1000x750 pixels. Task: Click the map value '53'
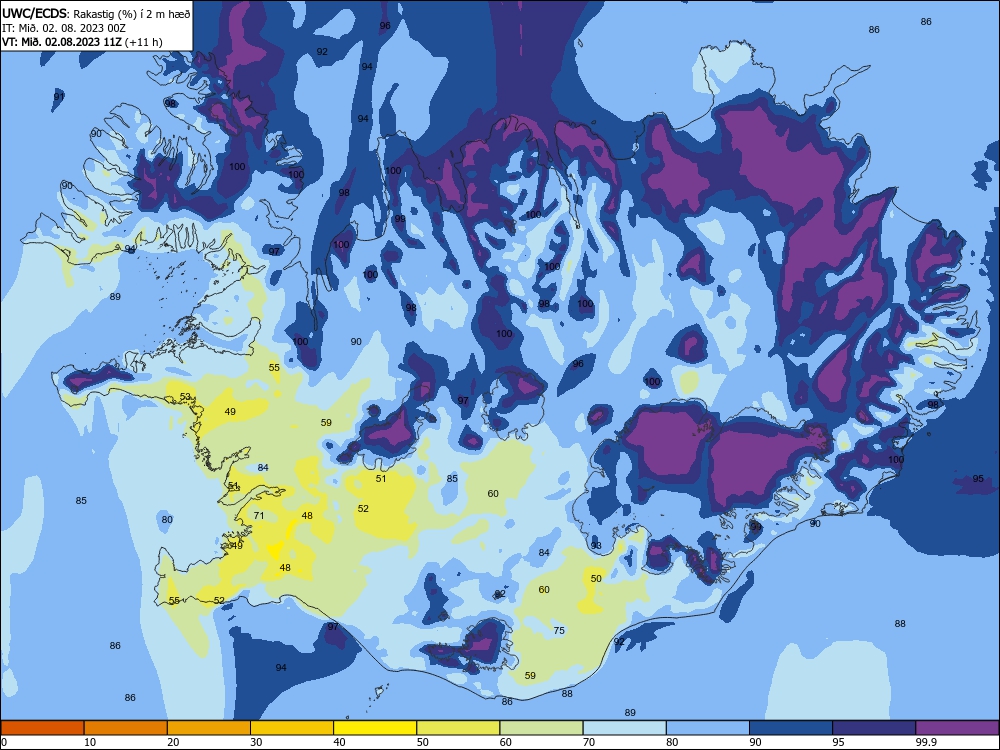[186, 396]
